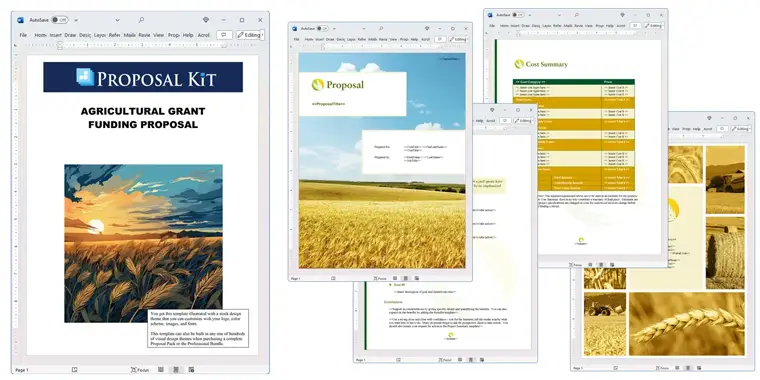Click the accessibility status icon in Agricultural Grant window

point(74,370)
